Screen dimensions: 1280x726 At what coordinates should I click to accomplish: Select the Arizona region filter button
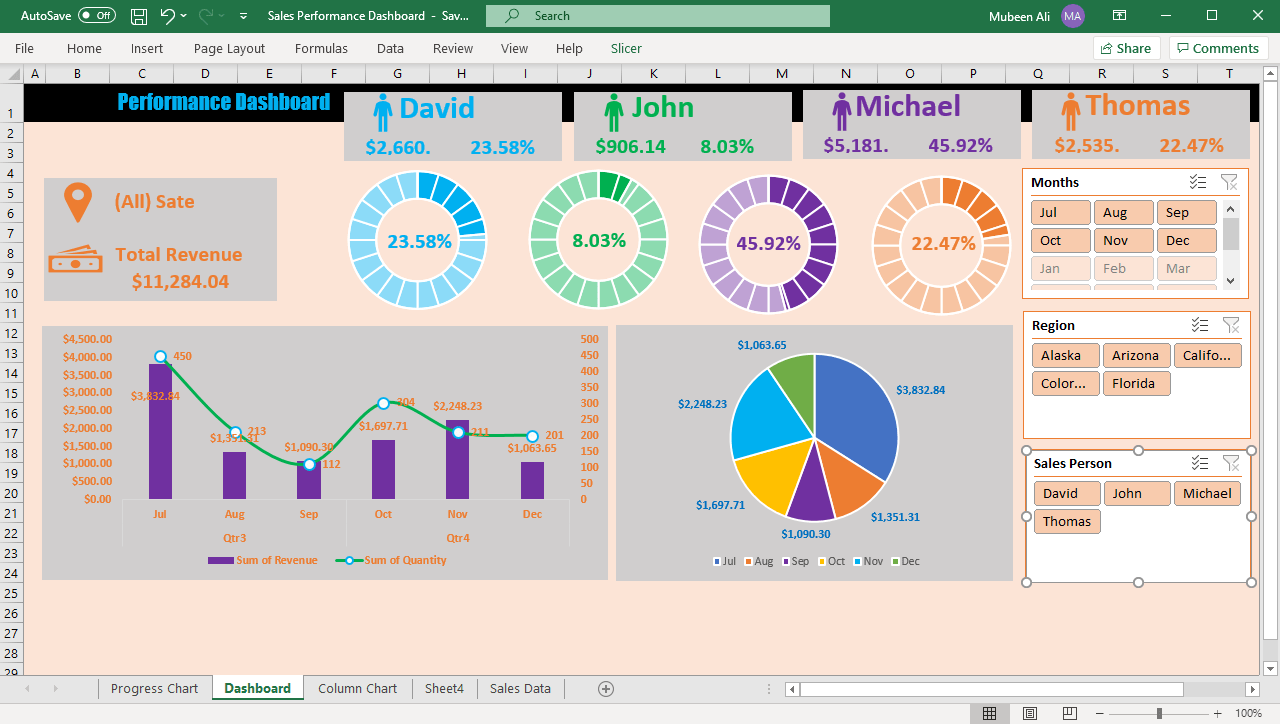1136,355
